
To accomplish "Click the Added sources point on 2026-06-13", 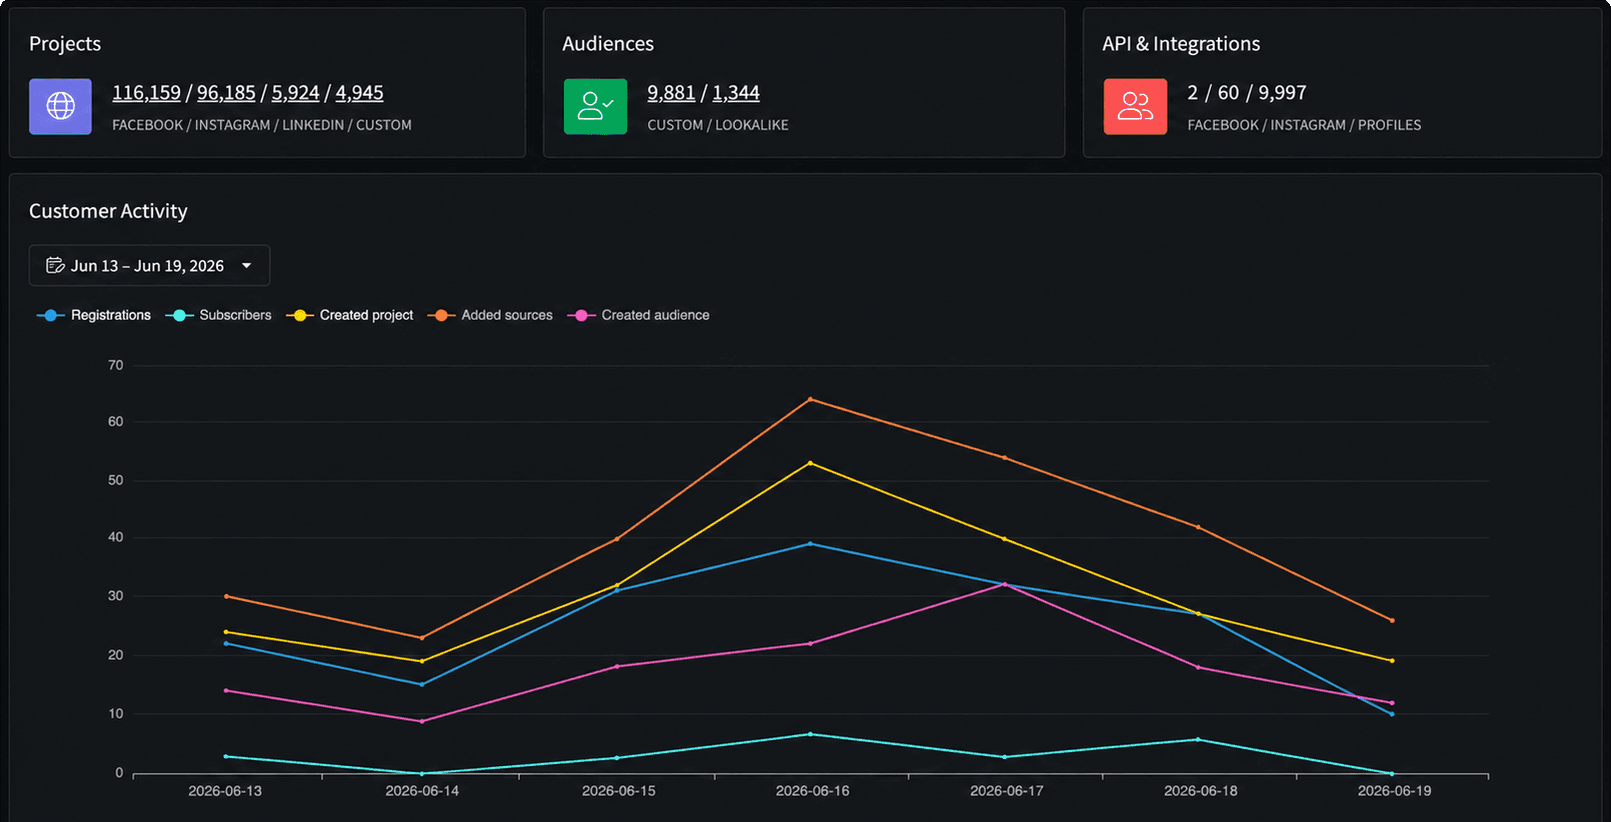I will (226, 597).
